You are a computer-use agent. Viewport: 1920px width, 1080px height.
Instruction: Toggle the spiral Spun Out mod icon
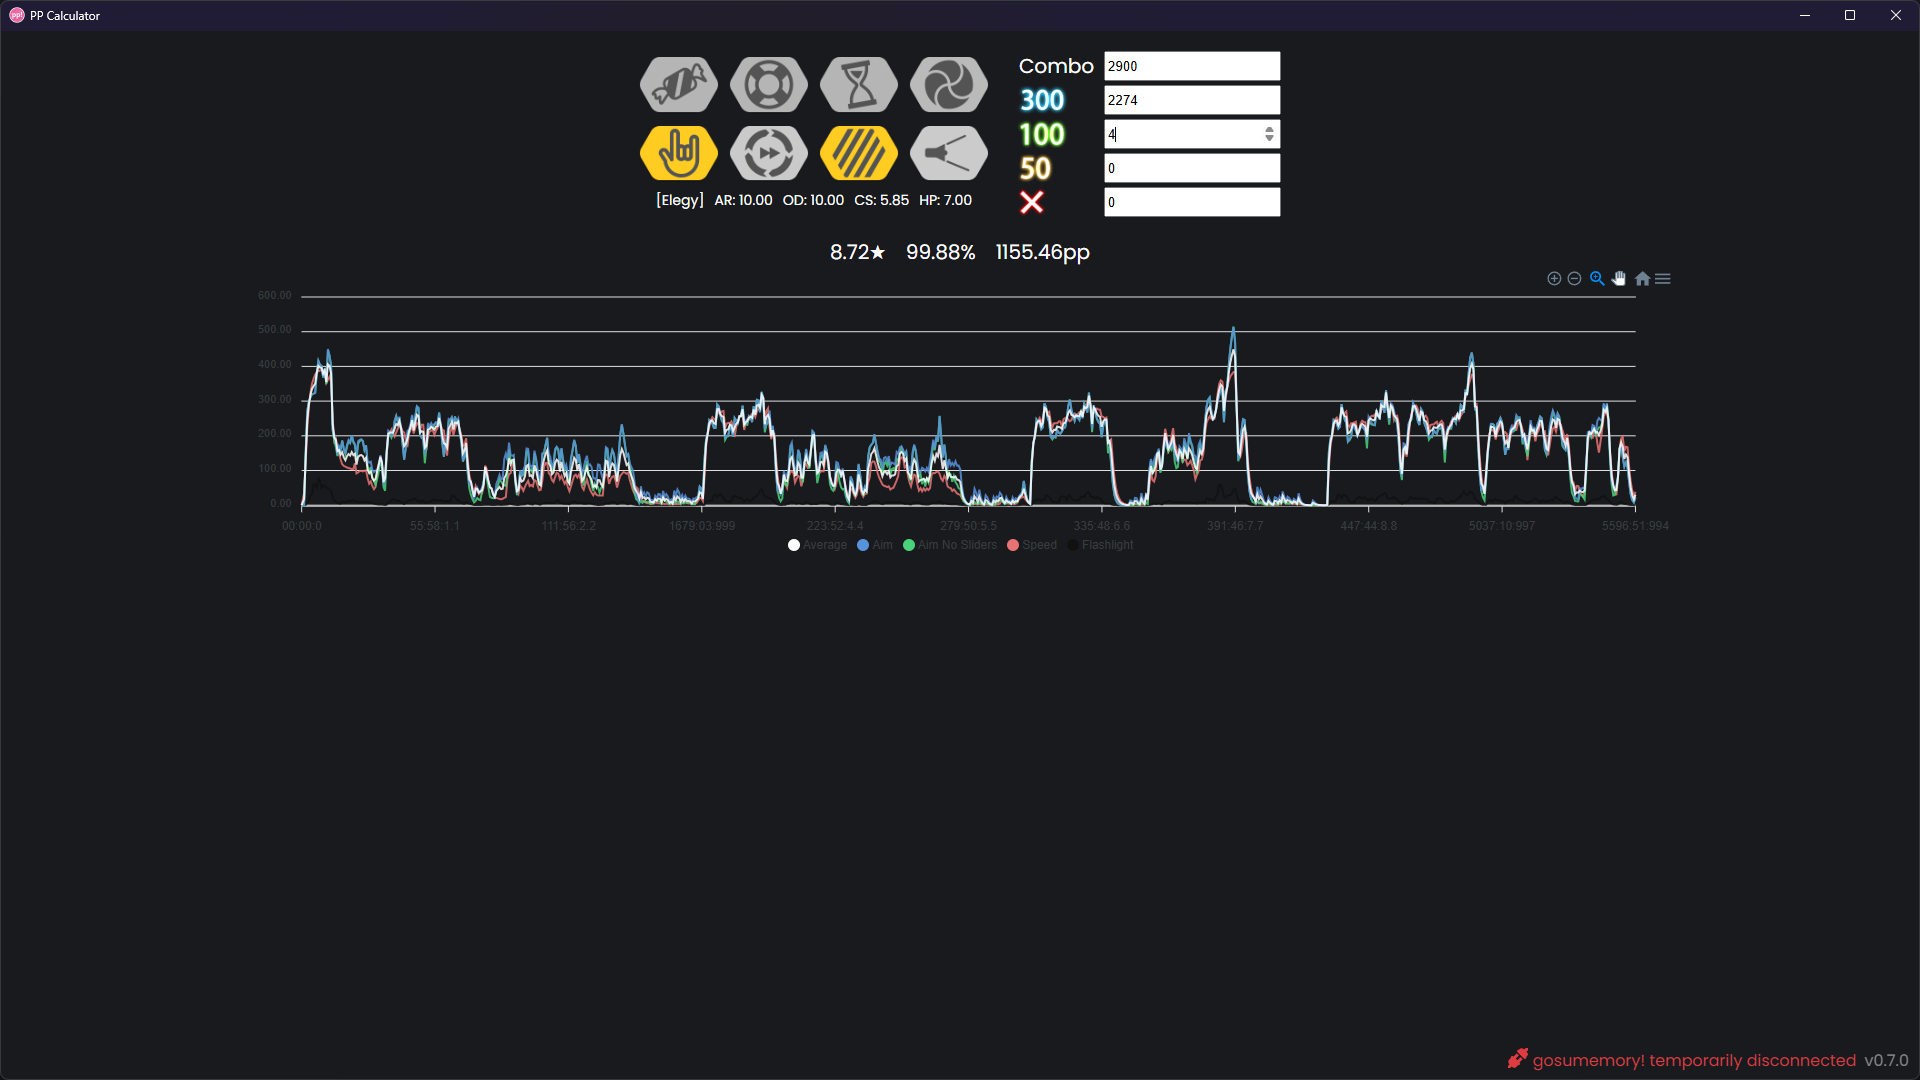(x=949, y=85)
